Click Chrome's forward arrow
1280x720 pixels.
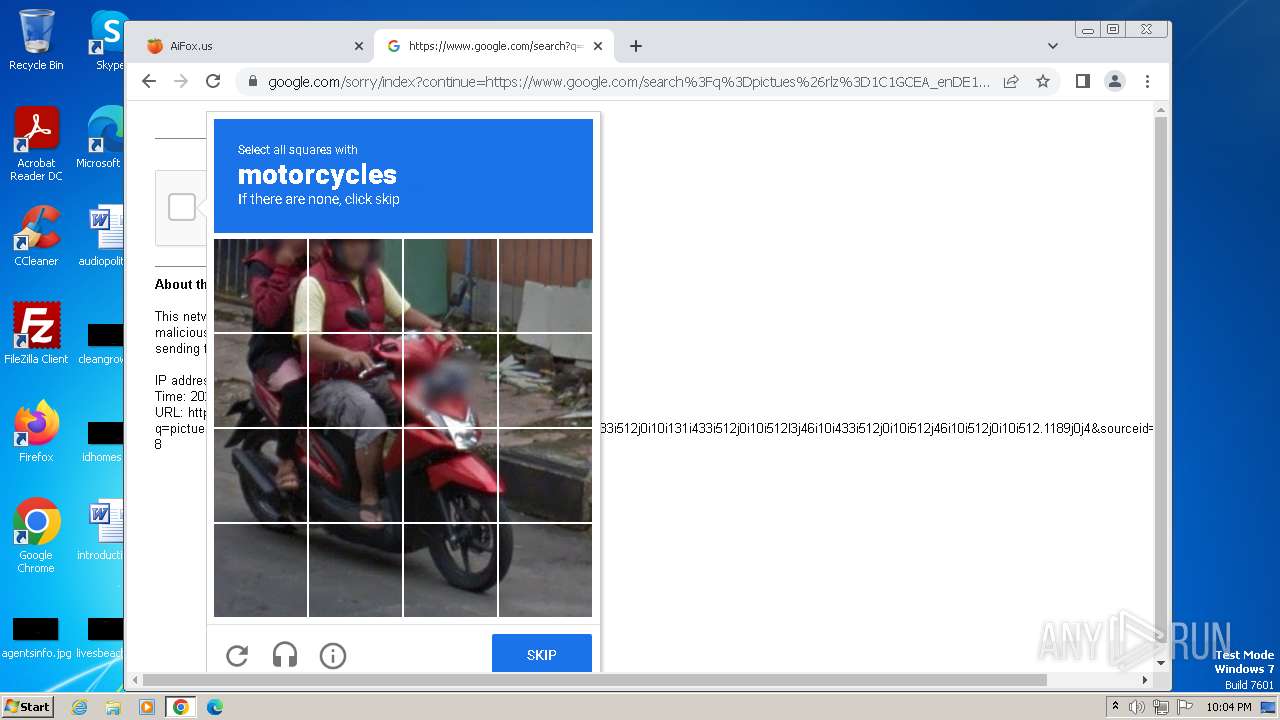point(181,81)
